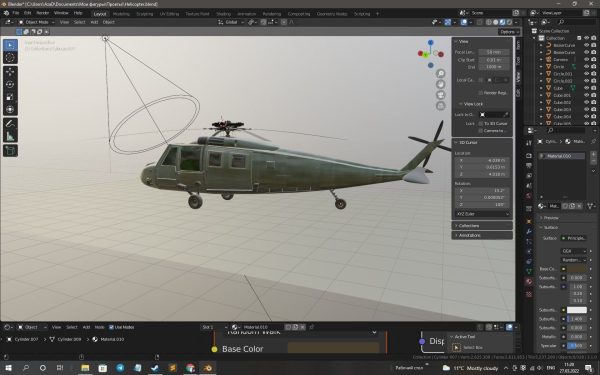Enable Lock To 3D Cursor checkbox
Viewport: 600px width, 375px height.
pyautogui.click(x=481, y=124)
